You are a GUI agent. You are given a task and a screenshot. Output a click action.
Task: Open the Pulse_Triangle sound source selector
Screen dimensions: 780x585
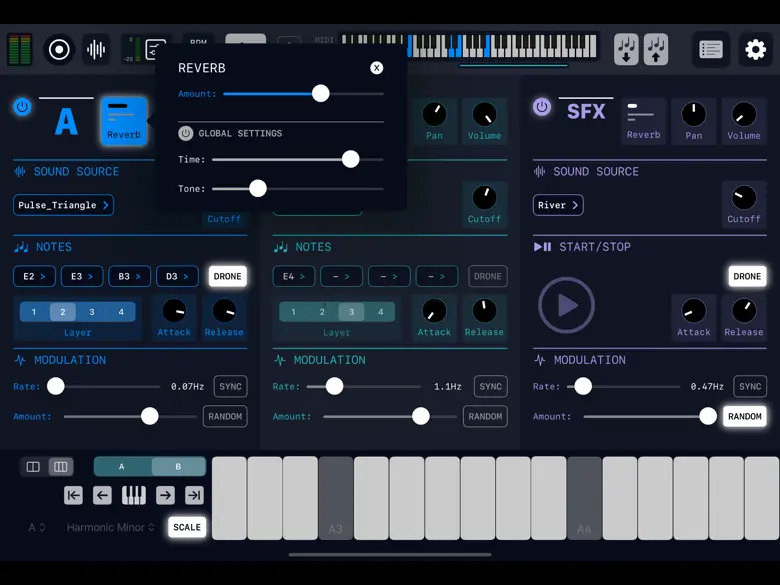63,205
